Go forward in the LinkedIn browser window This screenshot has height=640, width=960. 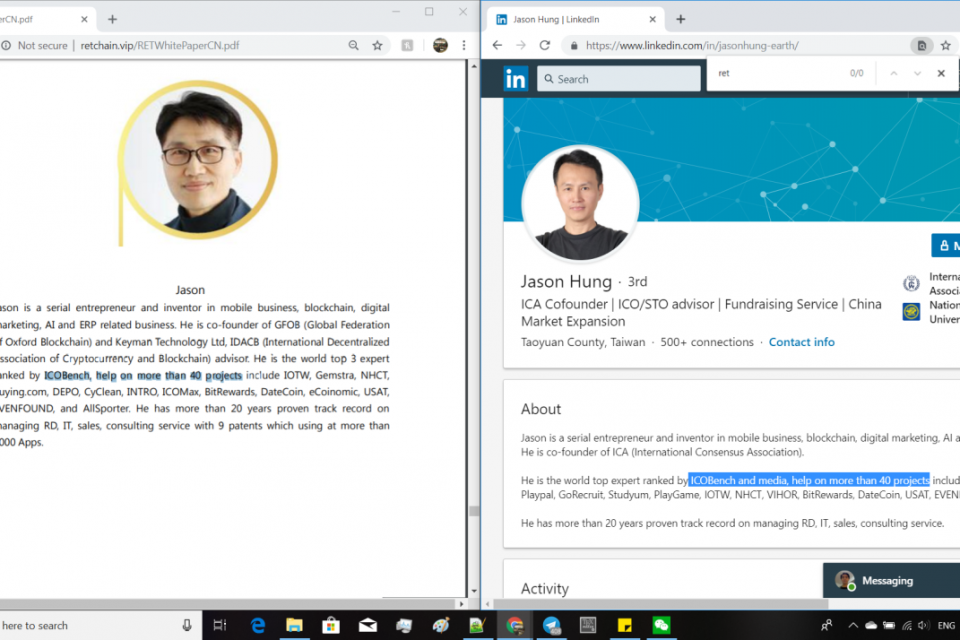tap(520, 45)
